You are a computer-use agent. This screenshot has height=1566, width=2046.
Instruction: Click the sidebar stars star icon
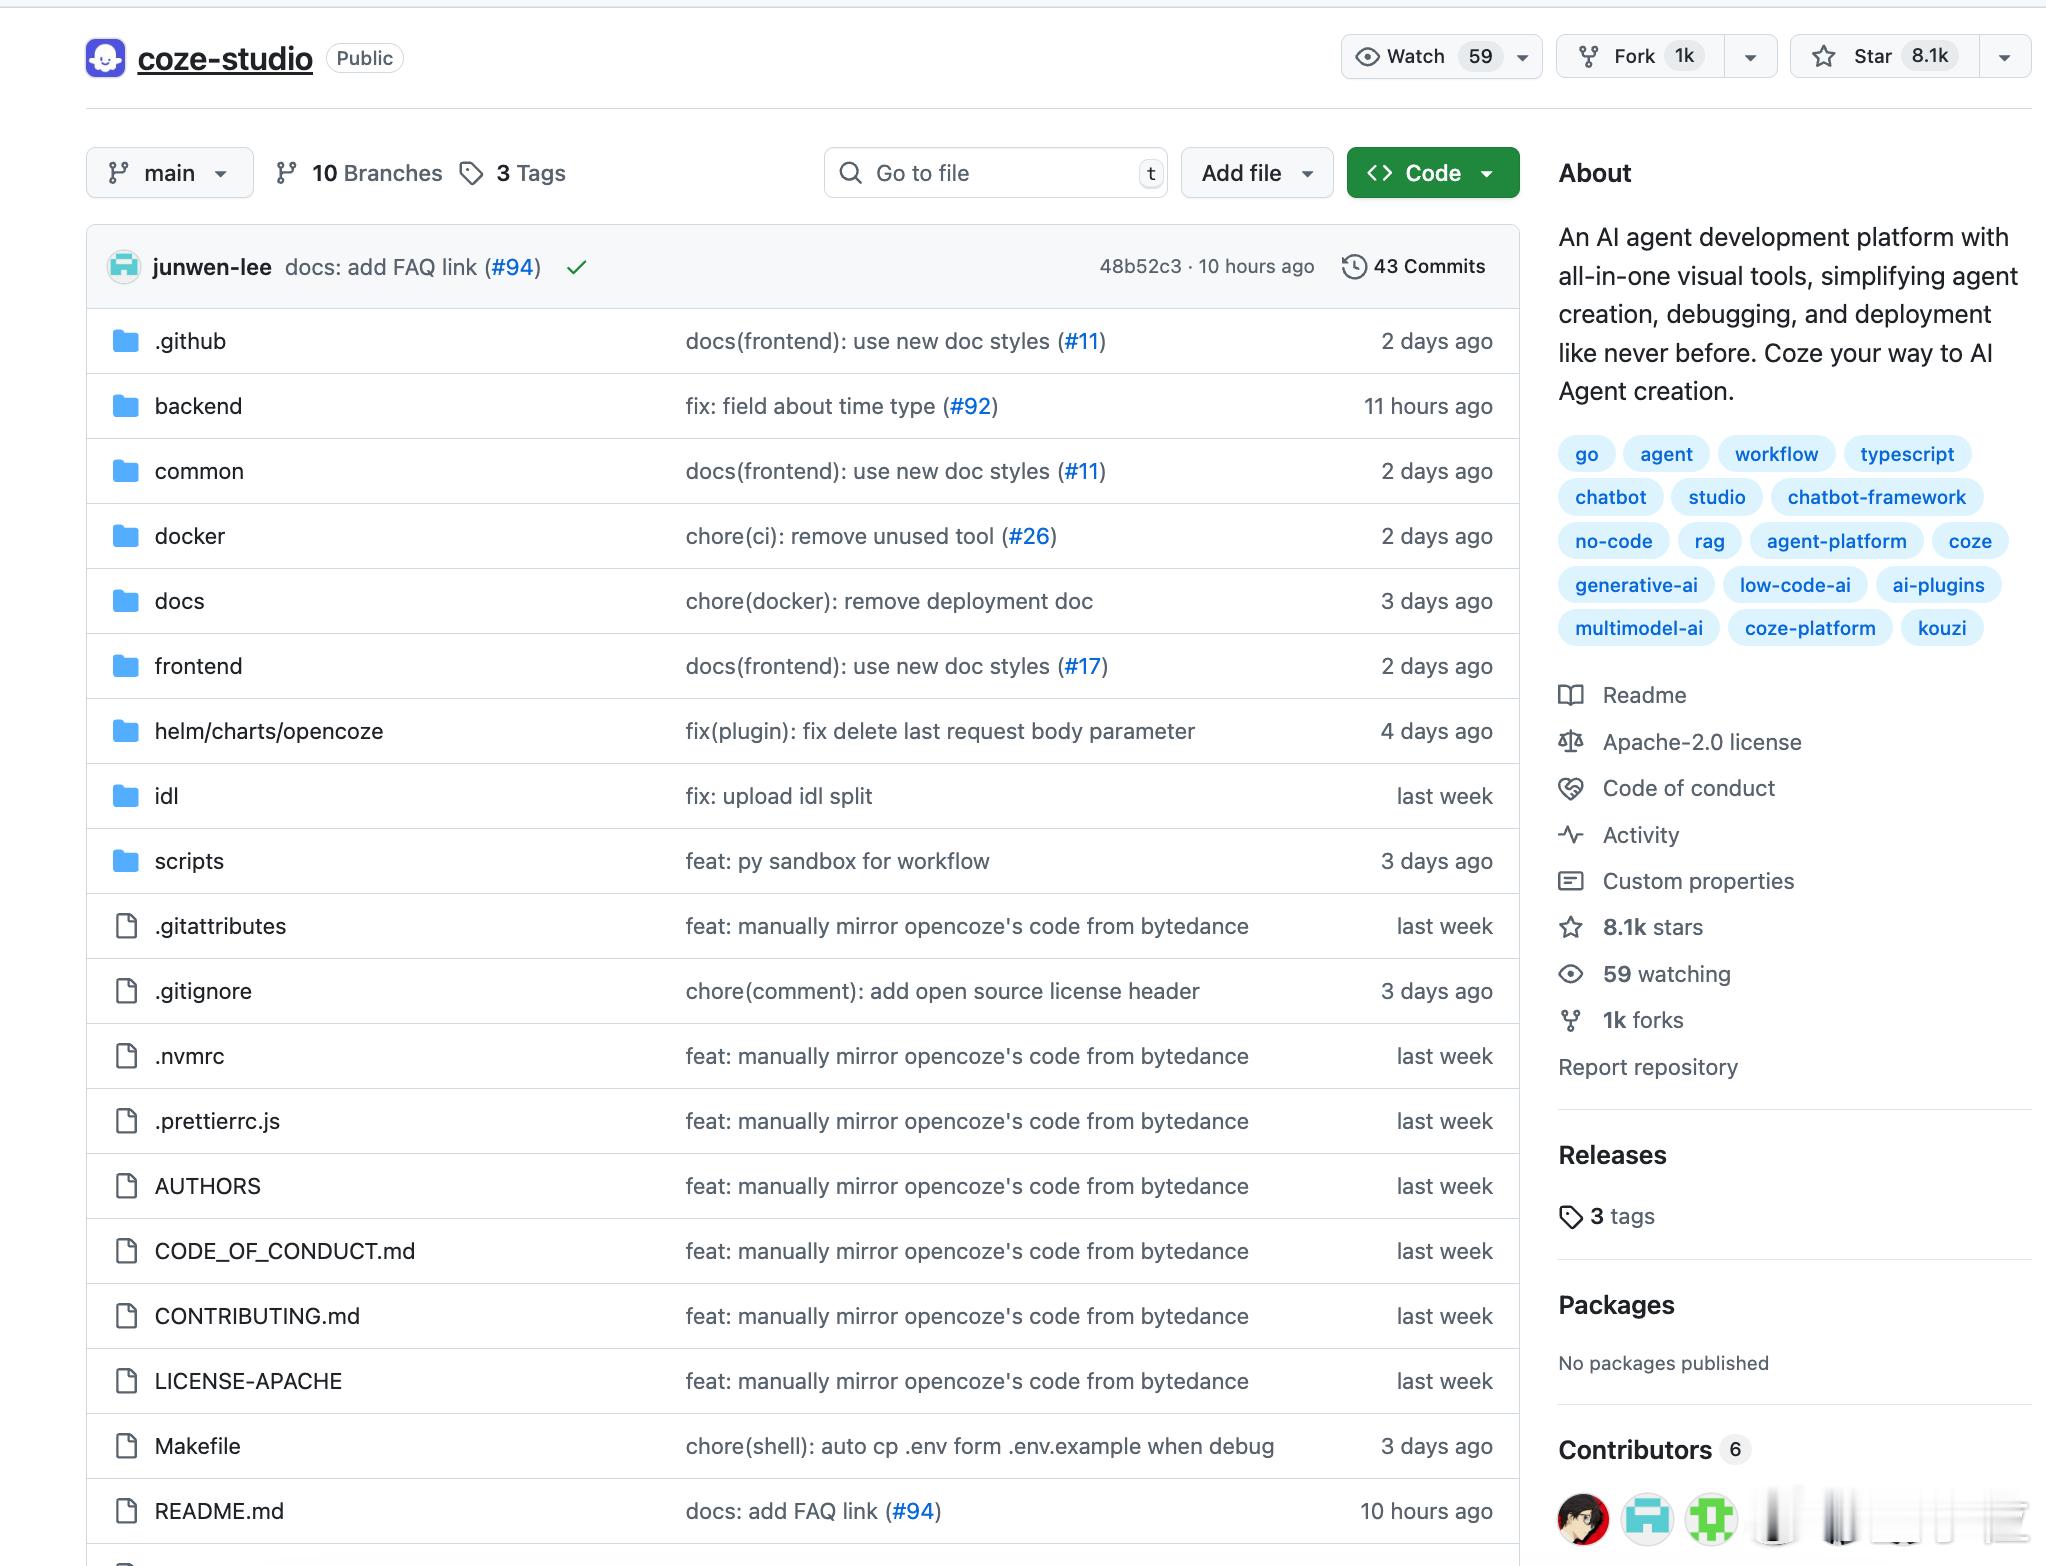[1571, 927]
